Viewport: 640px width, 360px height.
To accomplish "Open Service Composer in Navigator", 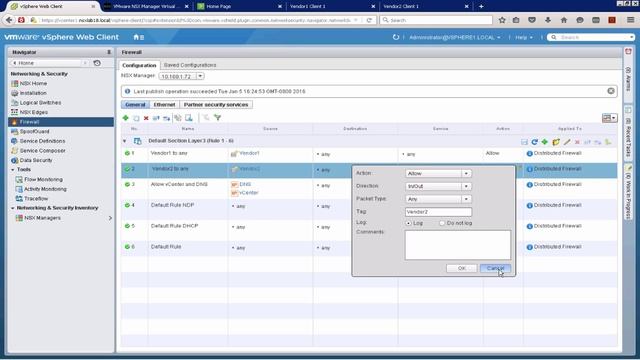I will (42, 151).
